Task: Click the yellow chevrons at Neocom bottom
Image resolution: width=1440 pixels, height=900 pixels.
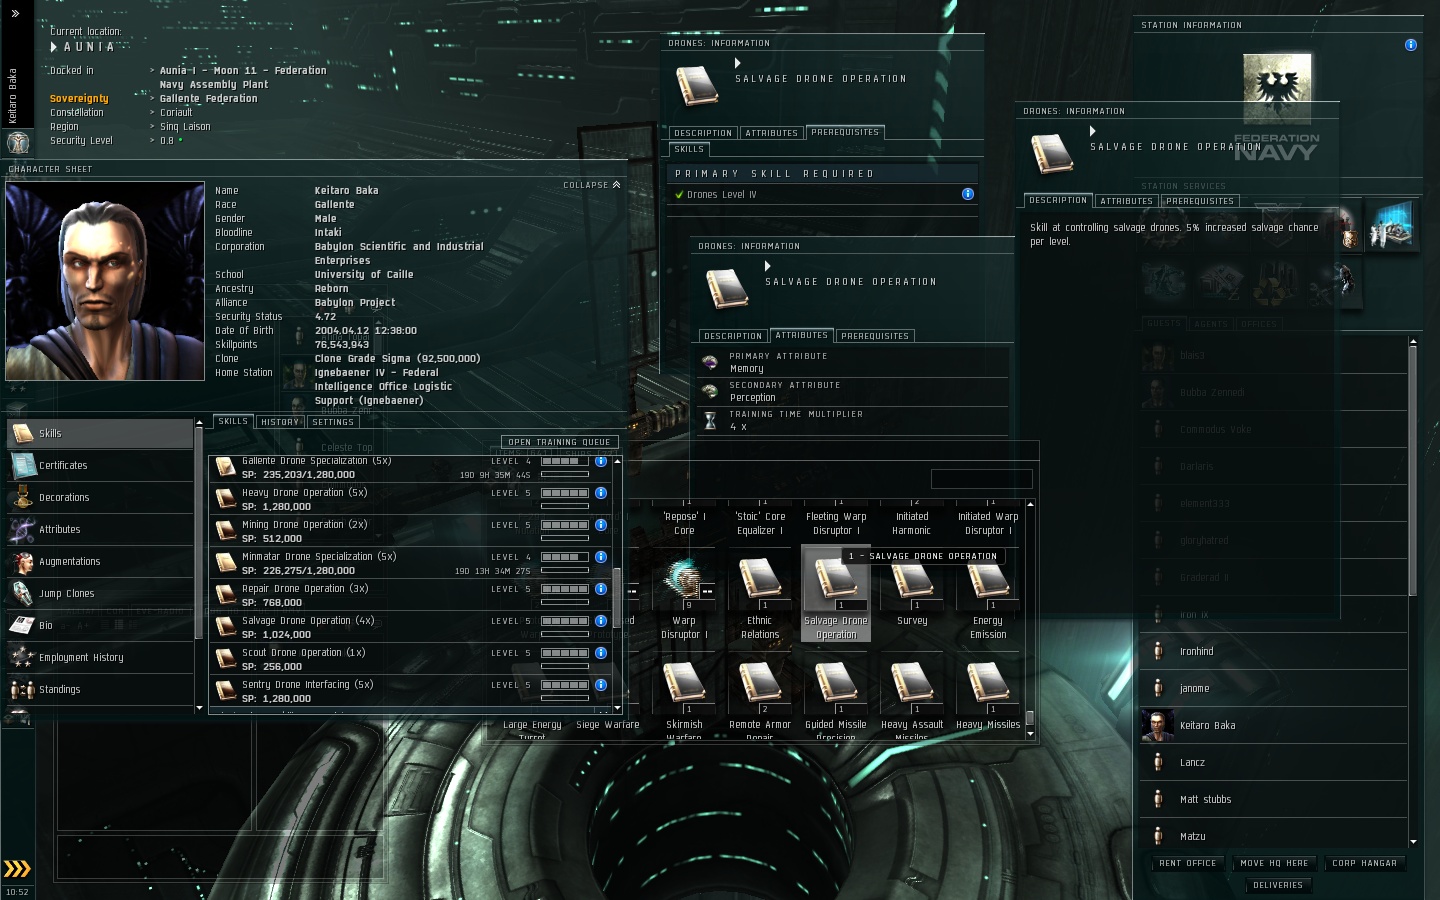Action: tap(17, 869)
